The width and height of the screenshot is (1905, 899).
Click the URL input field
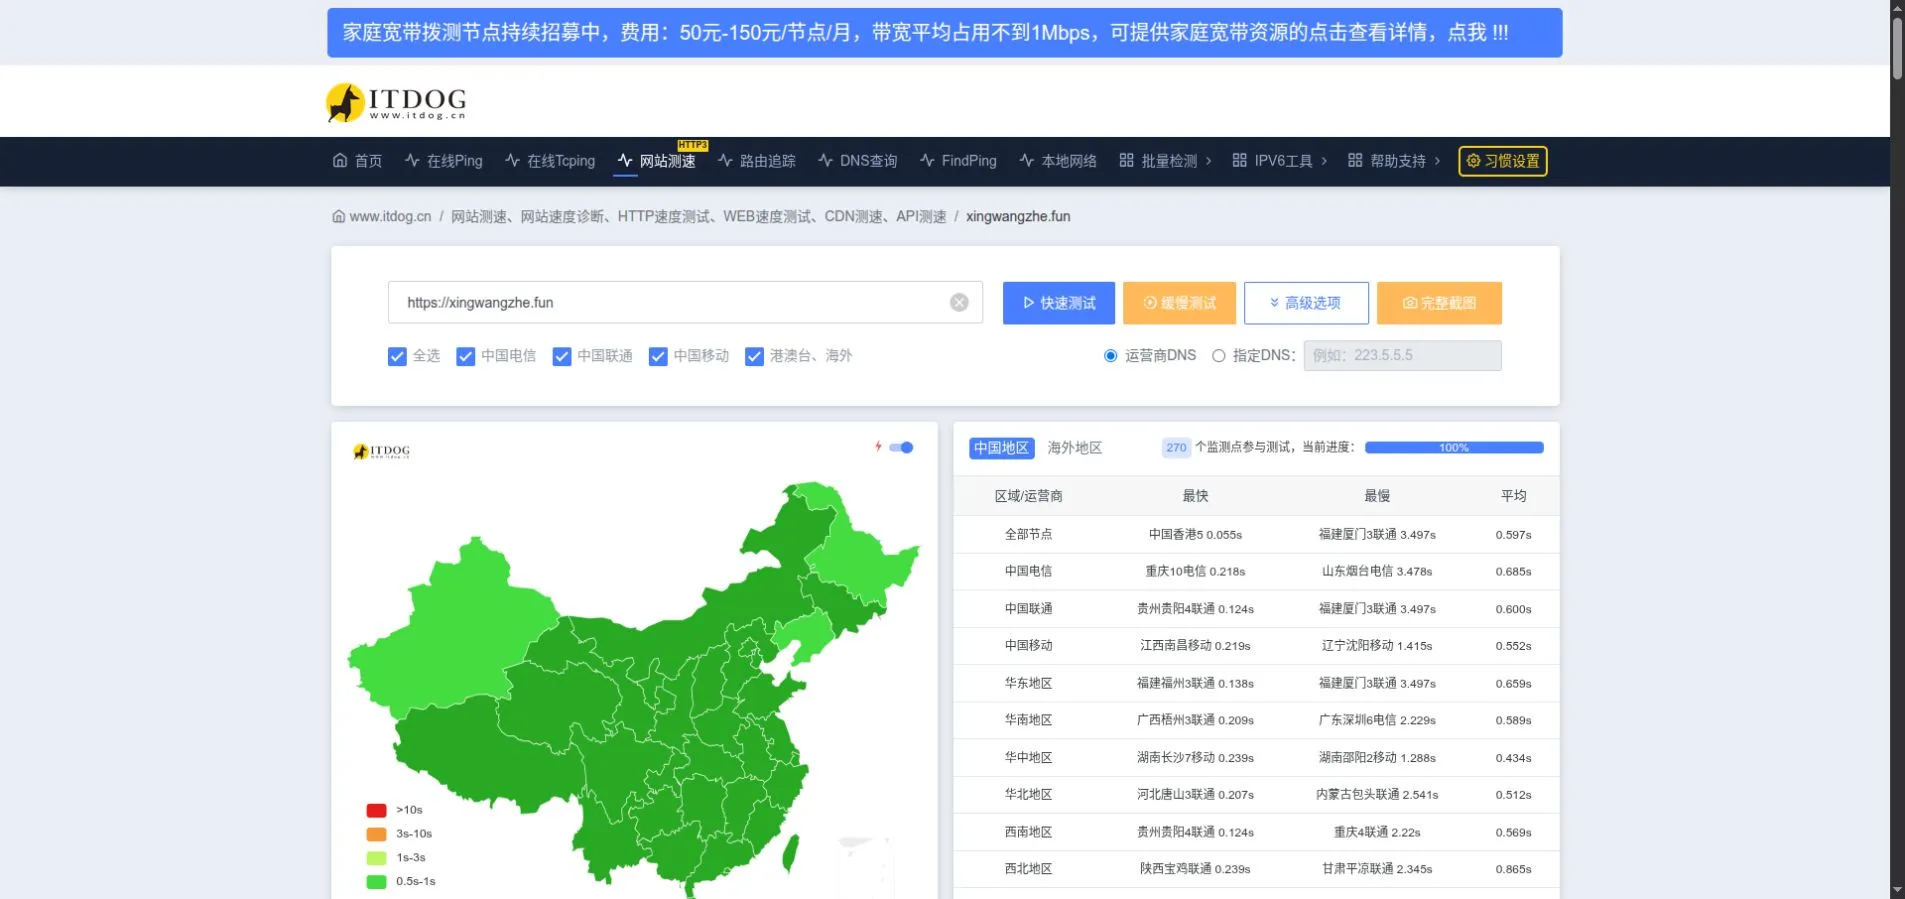685,302
